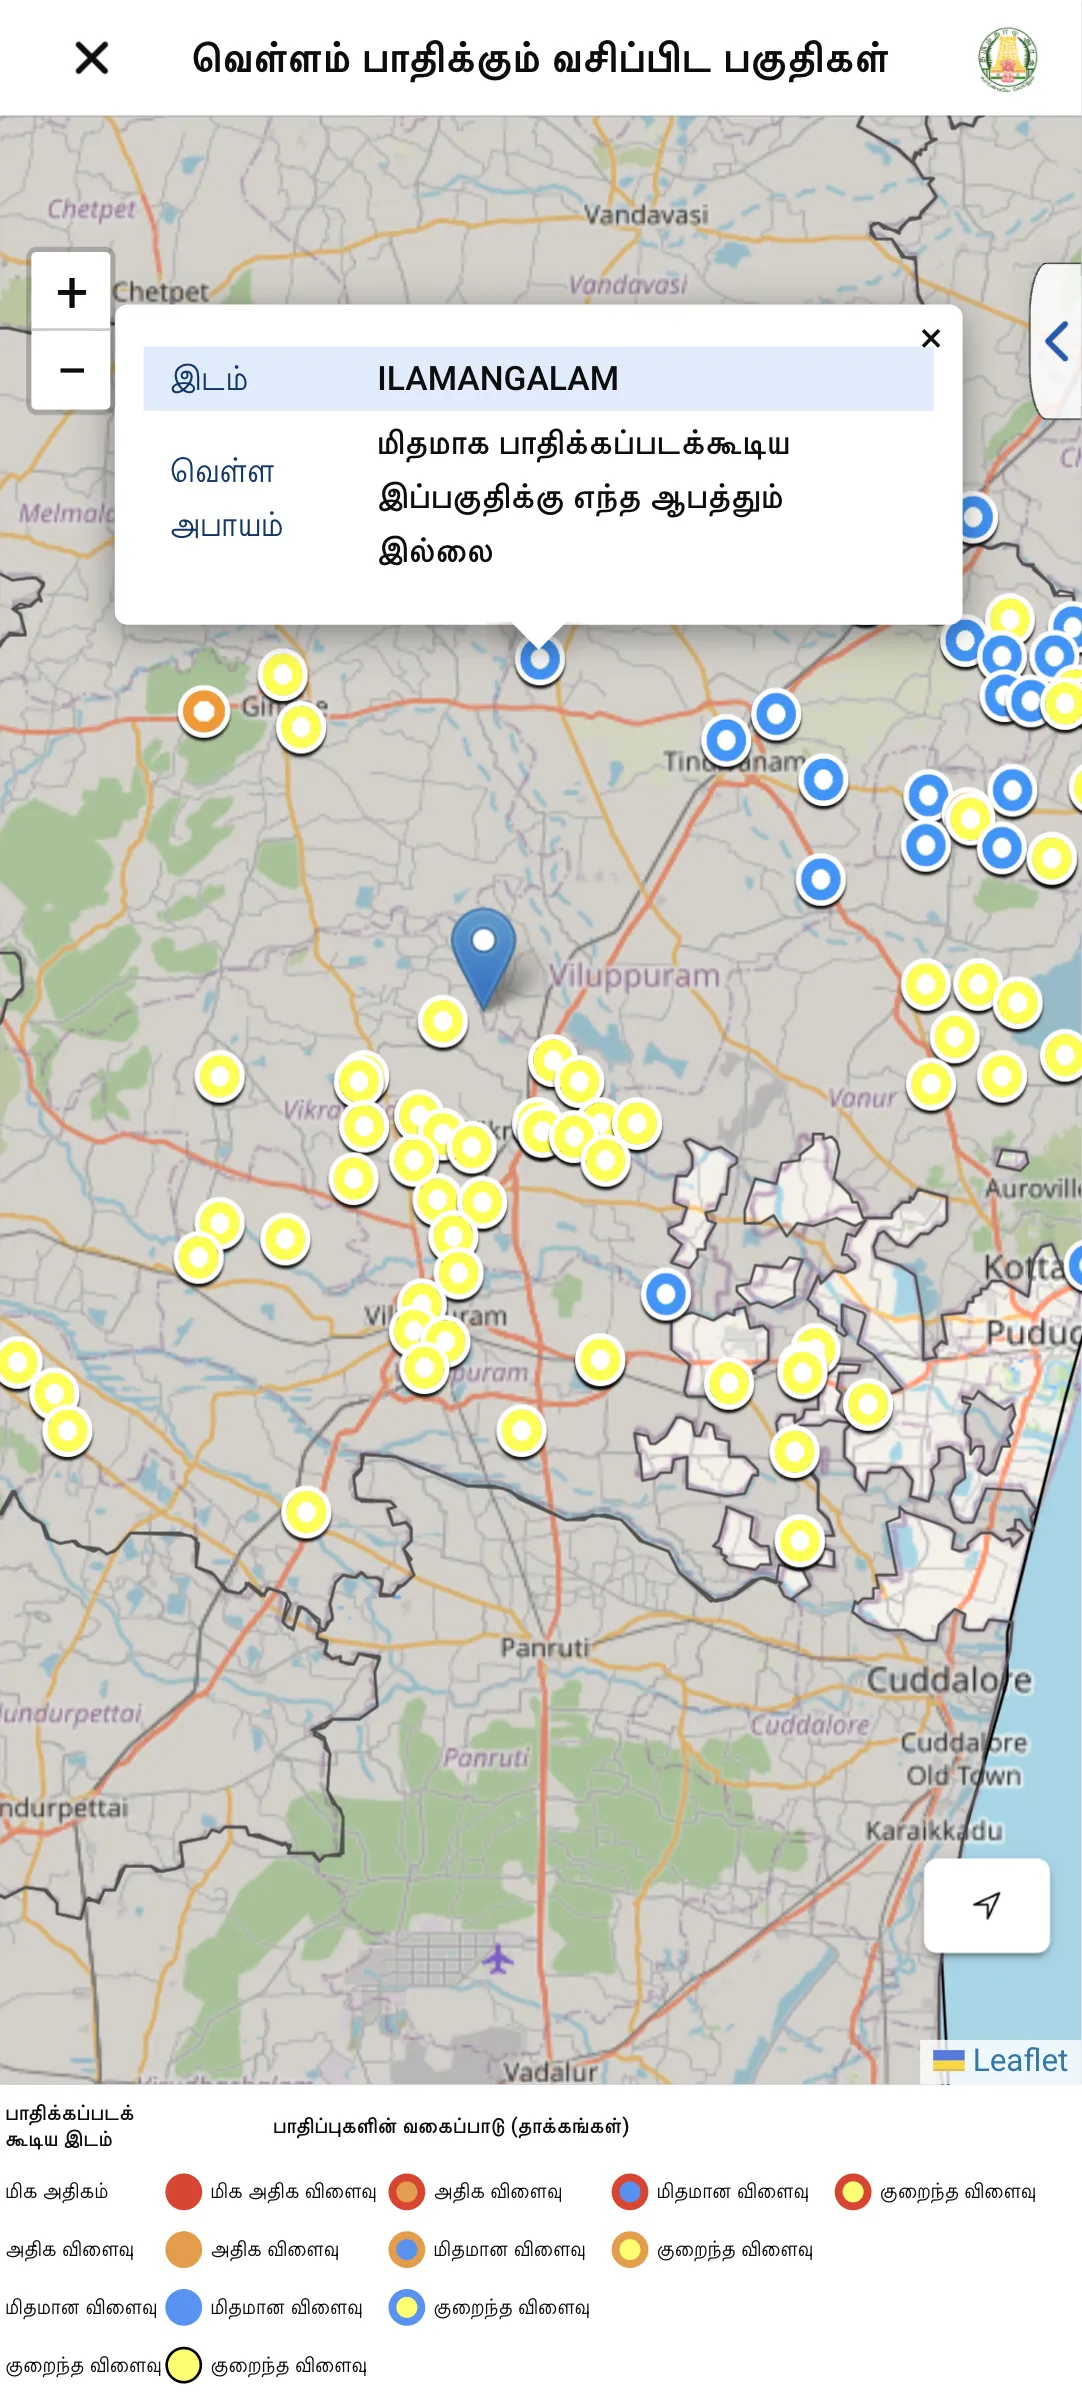Tap the ILAMANGALAM place name in popup
Viewport: 1082px width, 2399px height.
click(498, 379)
